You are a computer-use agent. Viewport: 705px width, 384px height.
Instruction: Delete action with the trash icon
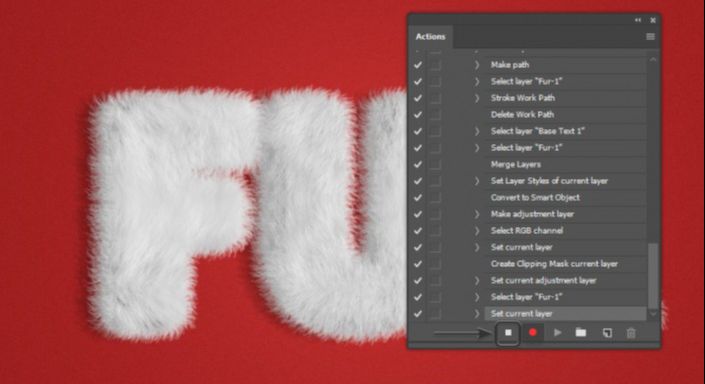[631, 333]
